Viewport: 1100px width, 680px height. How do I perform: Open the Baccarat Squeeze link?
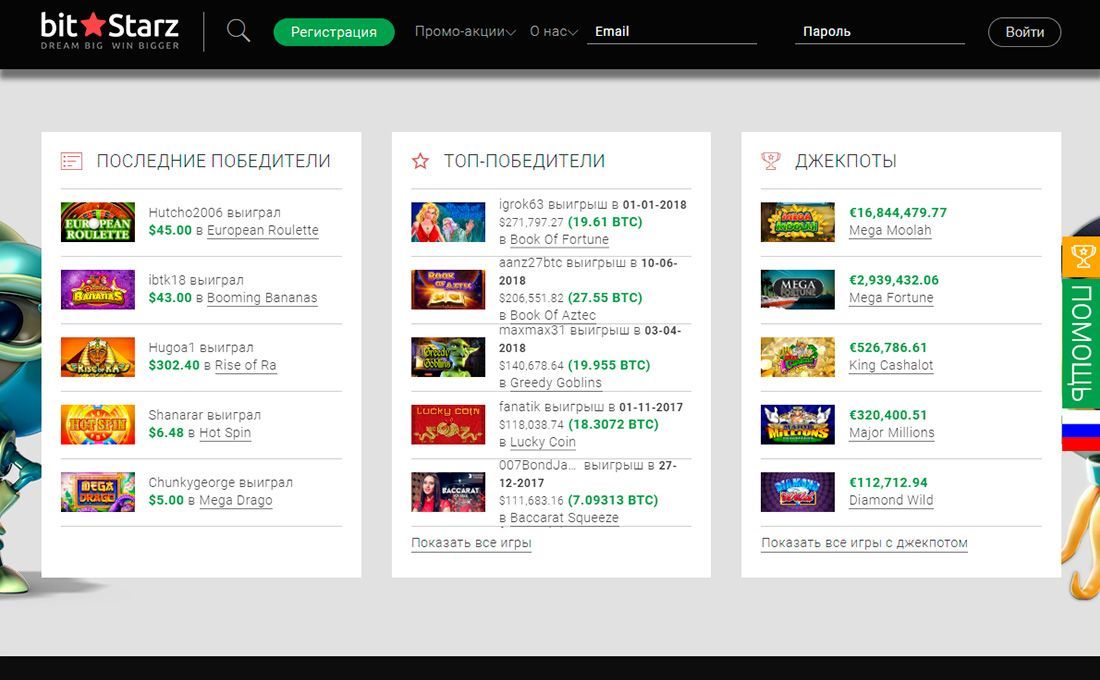click(564, 517)
